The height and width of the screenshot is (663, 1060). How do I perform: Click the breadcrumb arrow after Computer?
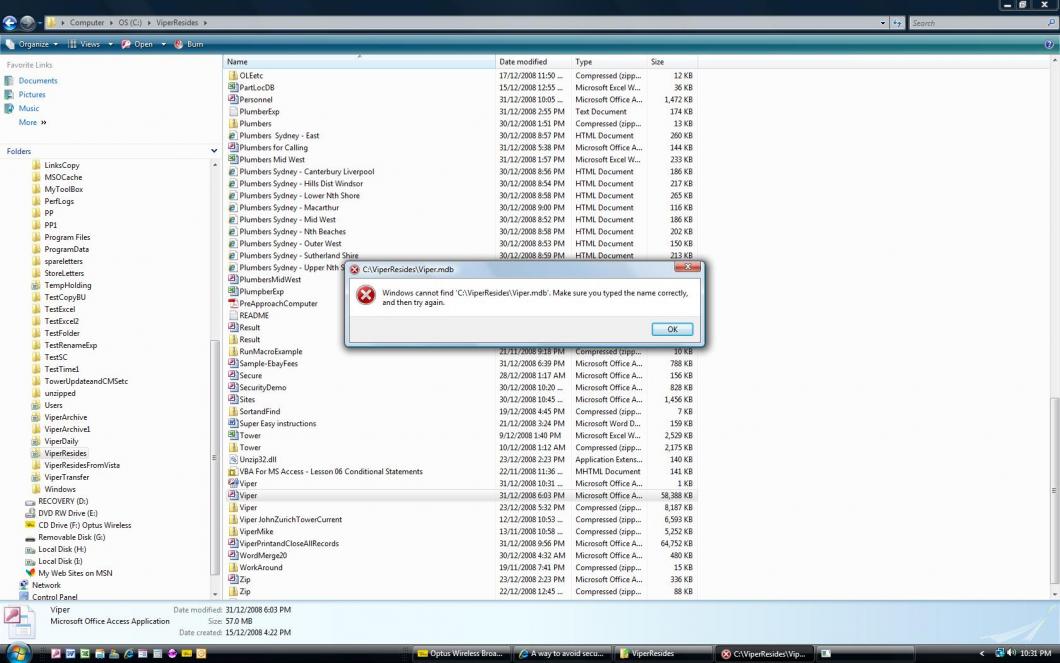[x=112, y=23]
